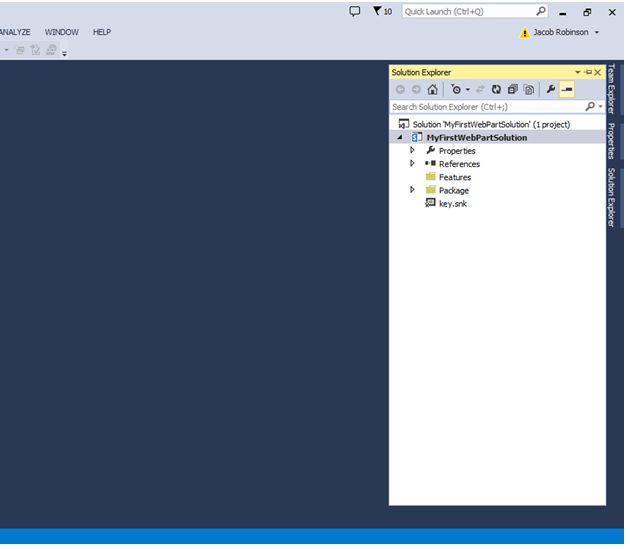Select the Package folder
Screen dimensions: 630x549
(x=454, y=191)
